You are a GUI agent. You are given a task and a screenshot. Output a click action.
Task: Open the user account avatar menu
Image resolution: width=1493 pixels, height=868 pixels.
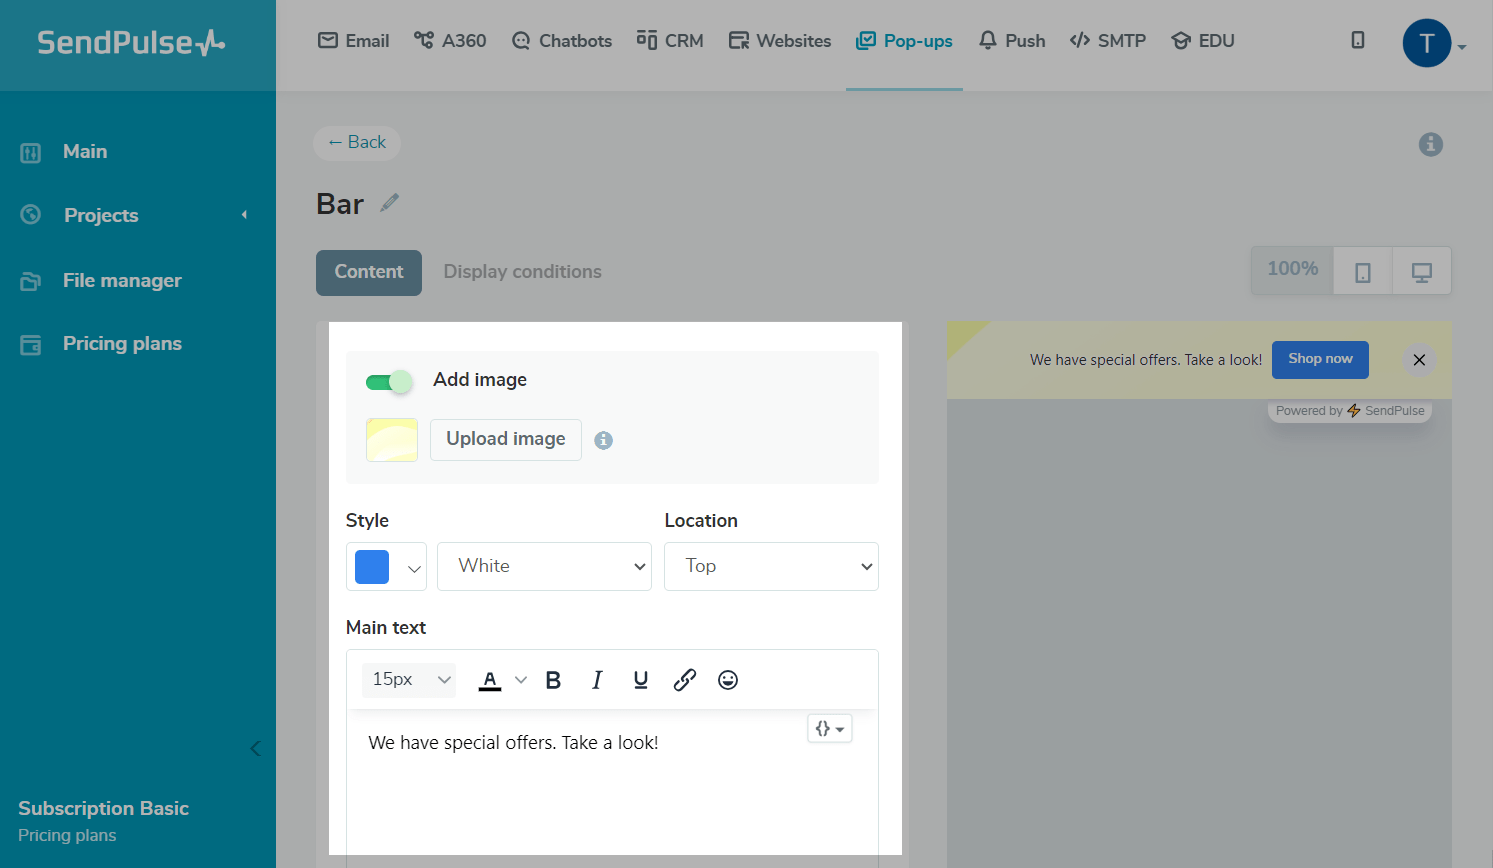pyautogui.click(x=1427, y=43)
